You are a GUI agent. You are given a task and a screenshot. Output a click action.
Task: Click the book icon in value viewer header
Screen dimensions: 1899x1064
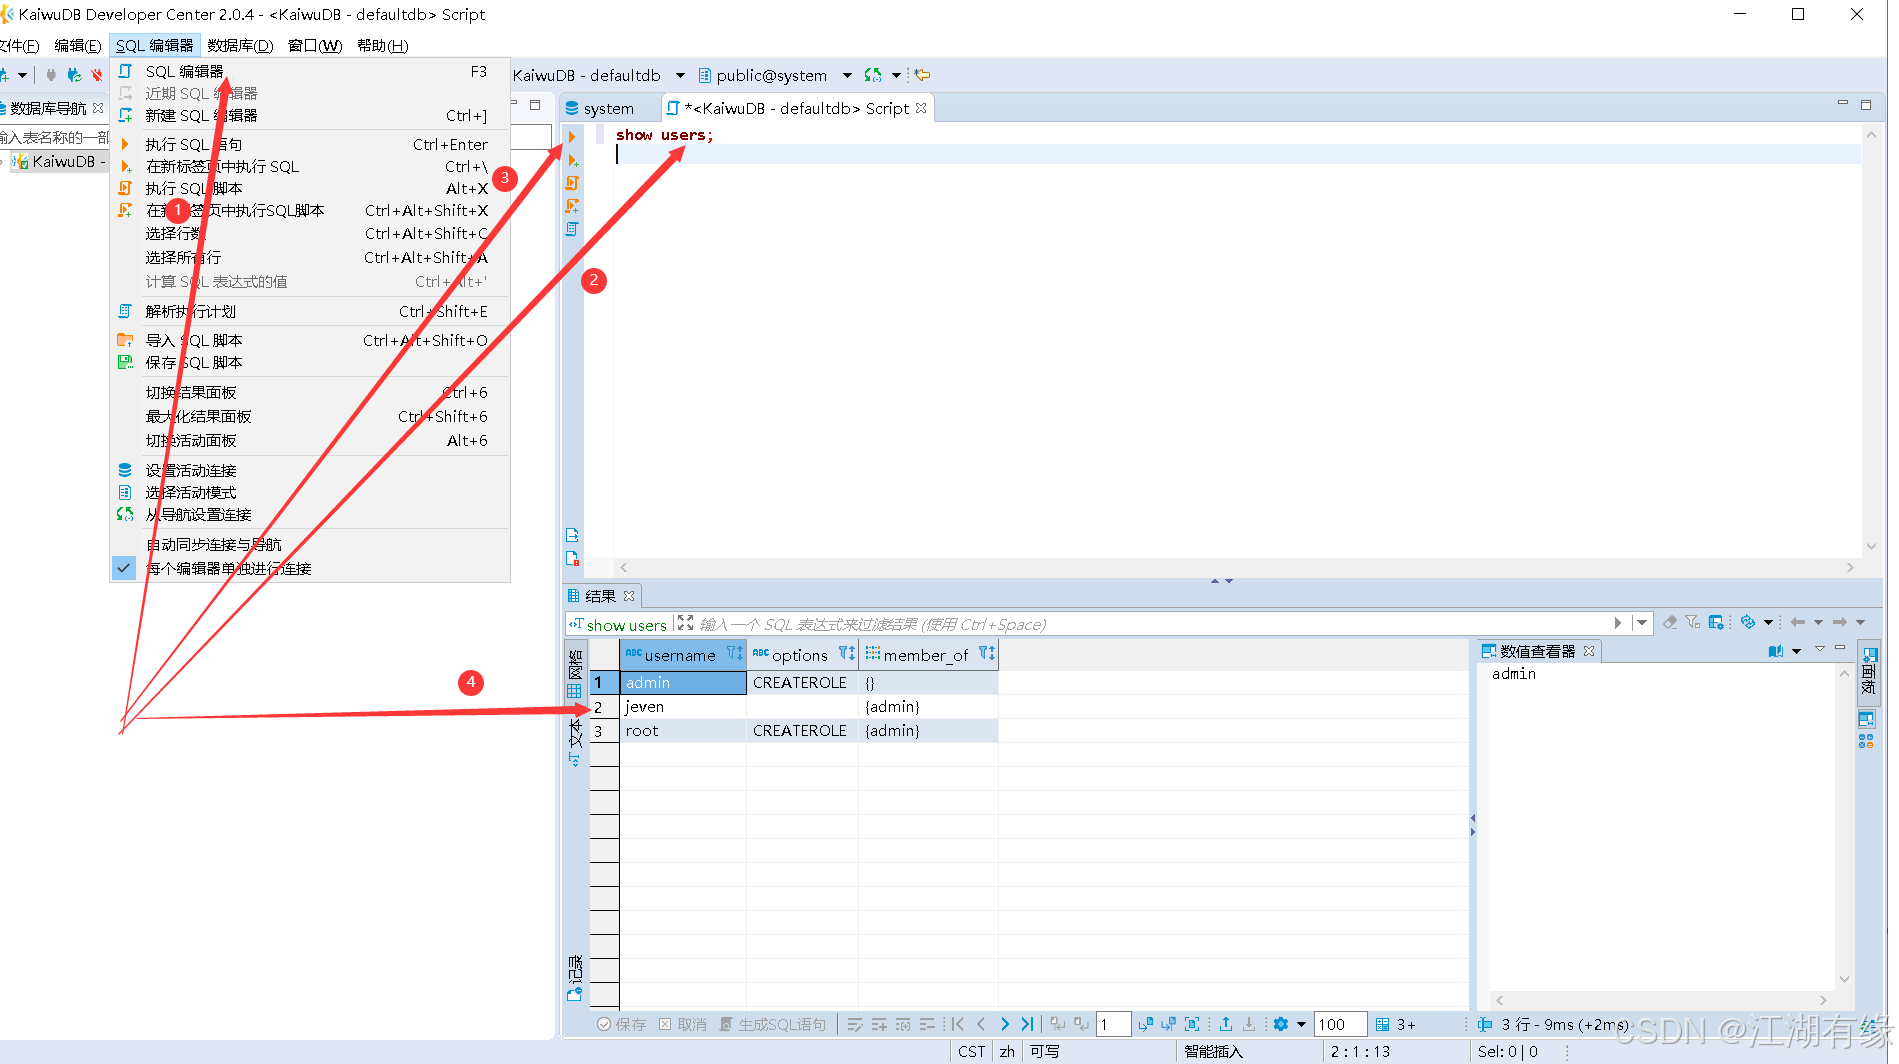pyautogui.click(x=1776, y=651)
